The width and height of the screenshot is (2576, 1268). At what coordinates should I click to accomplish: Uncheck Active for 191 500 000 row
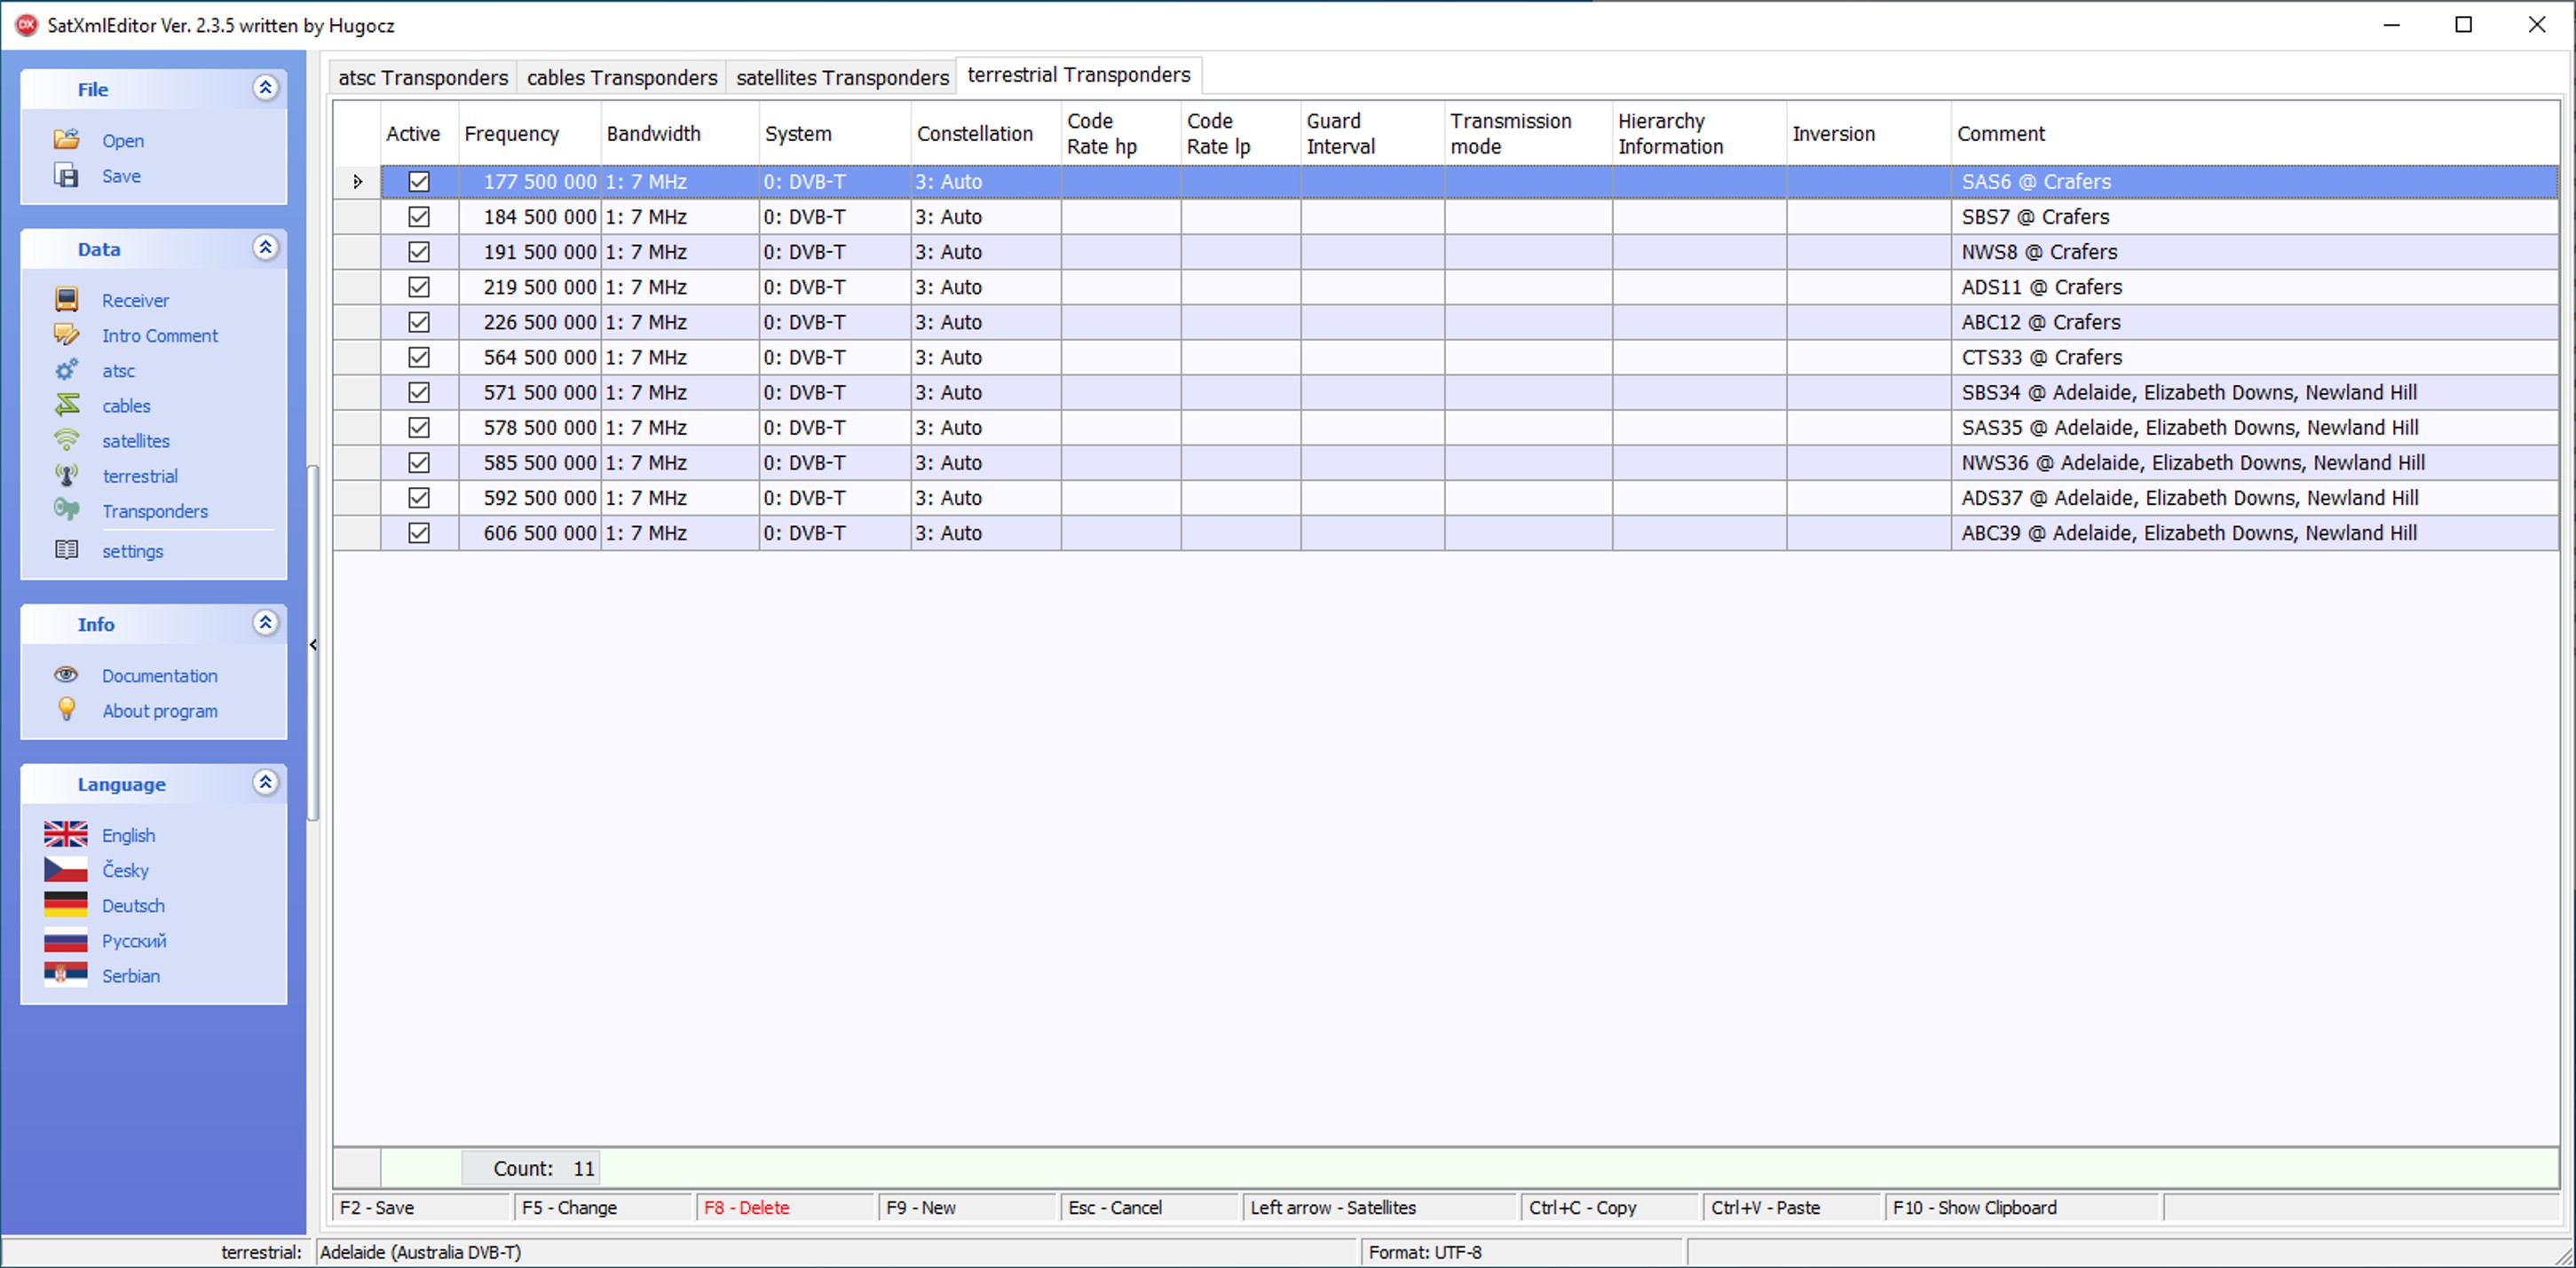click(x=419, y=251)
